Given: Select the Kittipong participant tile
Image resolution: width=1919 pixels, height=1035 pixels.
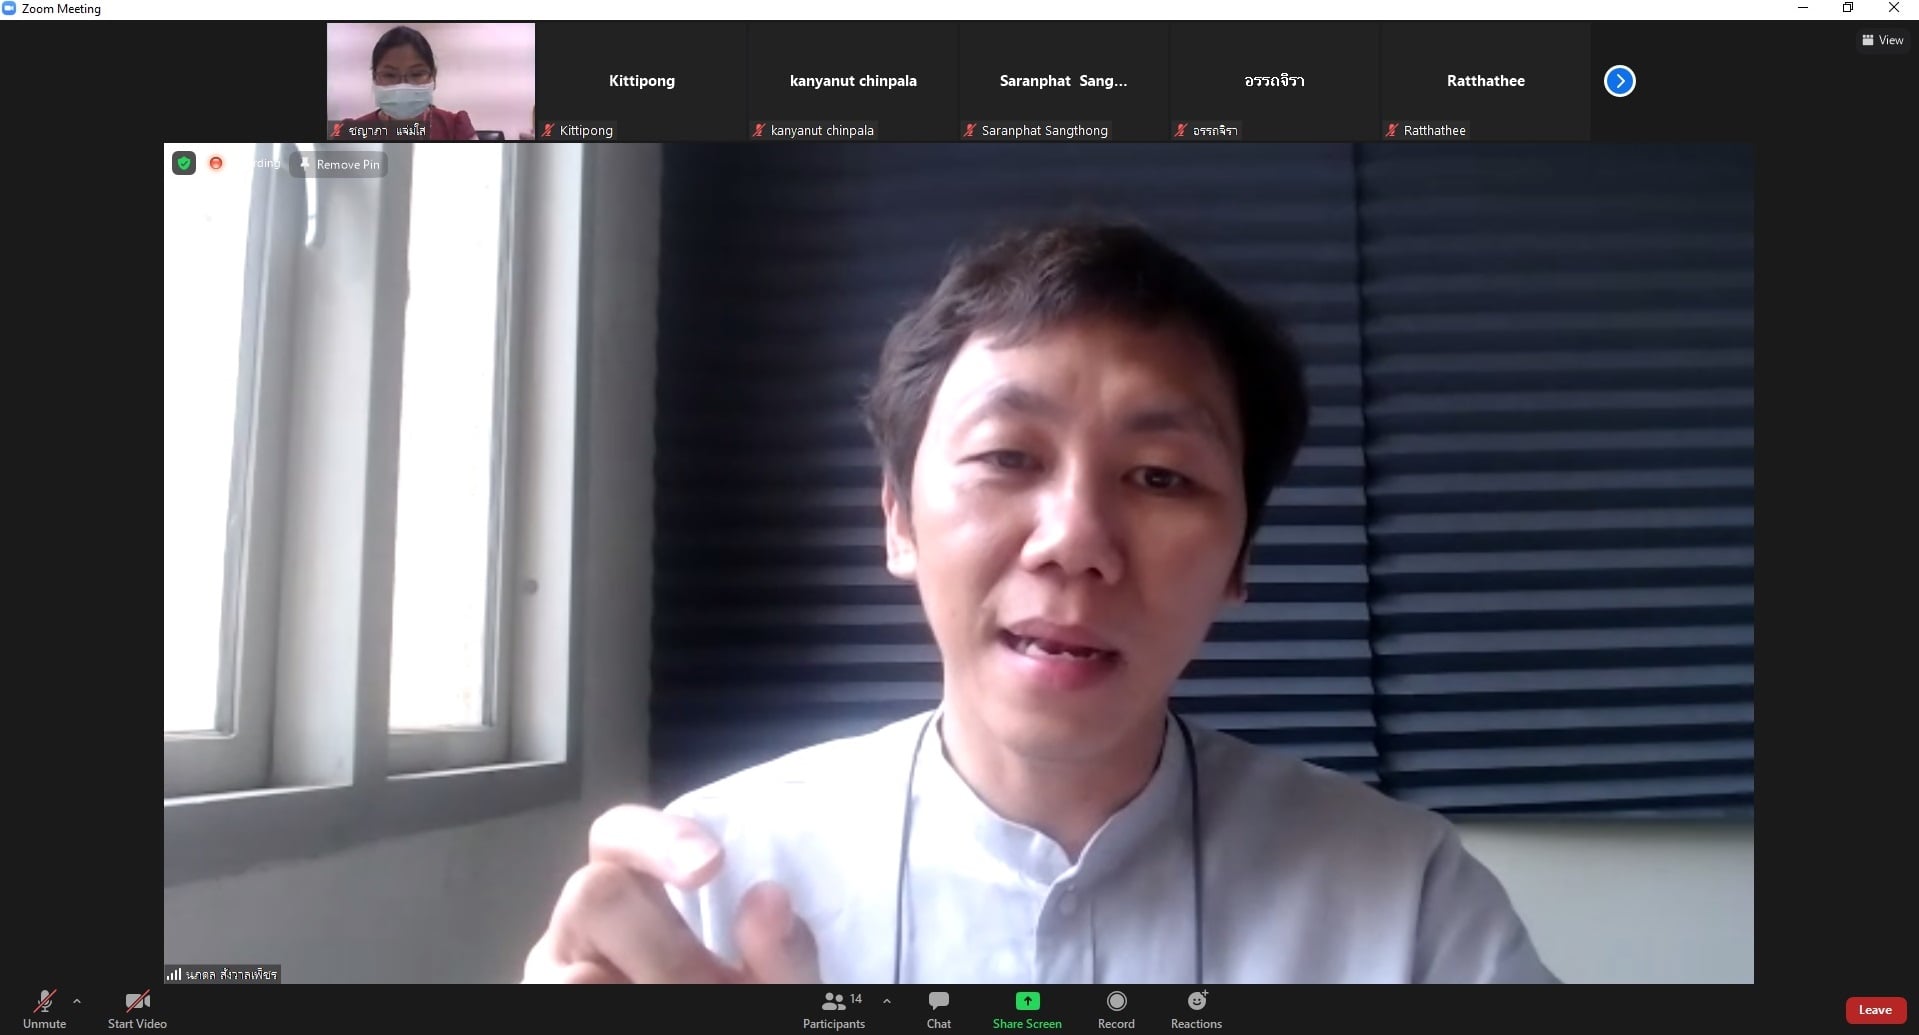Looking at the screenshot, I should tap(641, 81).
